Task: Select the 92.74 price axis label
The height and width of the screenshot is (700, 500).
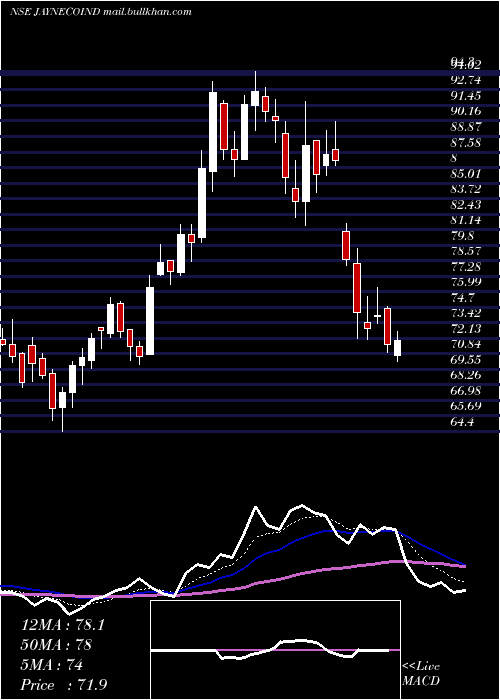Action: 465,81
